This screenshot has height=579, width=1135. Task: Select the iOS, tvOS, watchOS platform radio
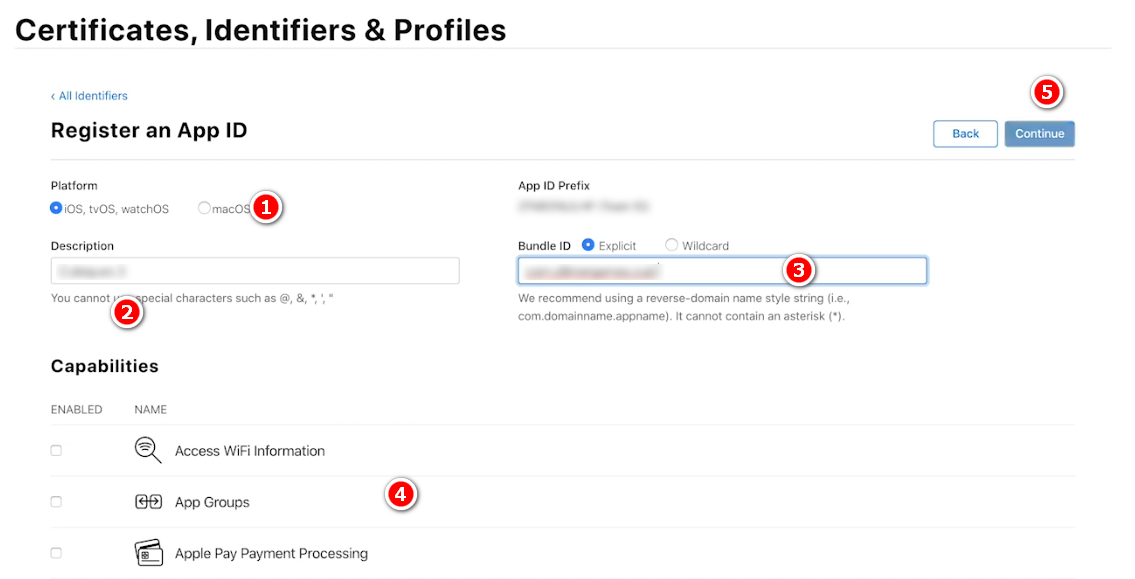pyautogui.click(x=57, y=209)
